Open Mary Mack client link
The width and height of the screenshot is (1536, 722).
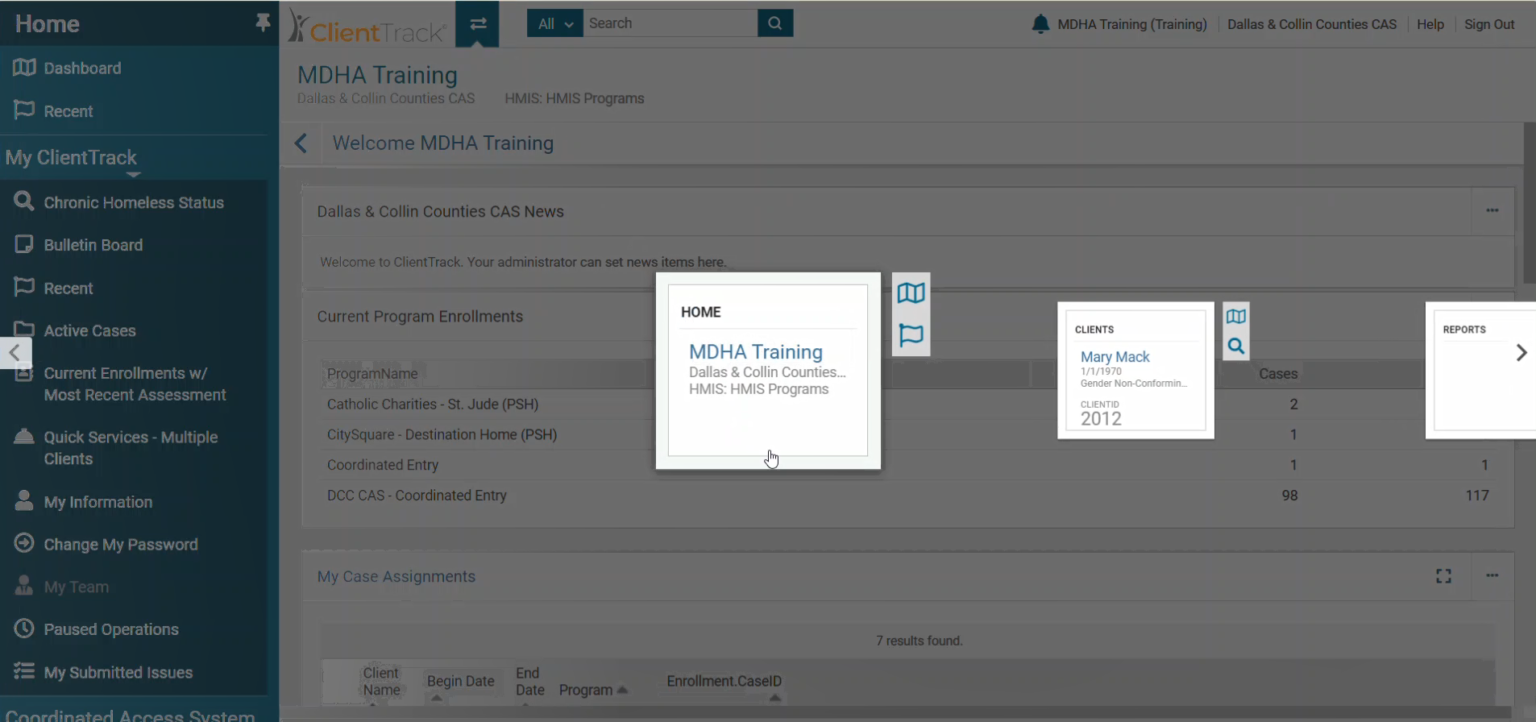coord(1115,357)
